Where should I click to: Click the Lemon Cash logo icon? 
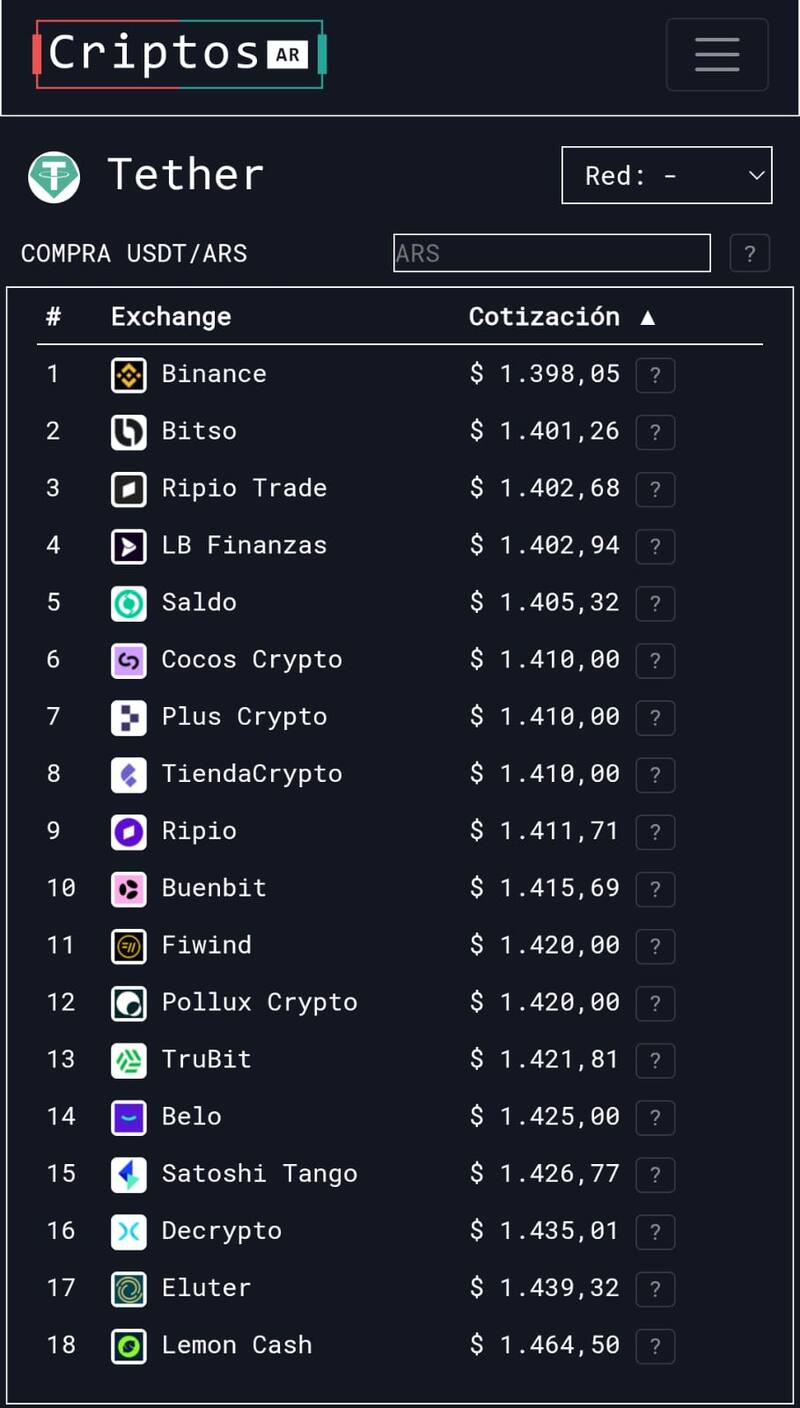pyautogui.click(x=128, y=1346)
